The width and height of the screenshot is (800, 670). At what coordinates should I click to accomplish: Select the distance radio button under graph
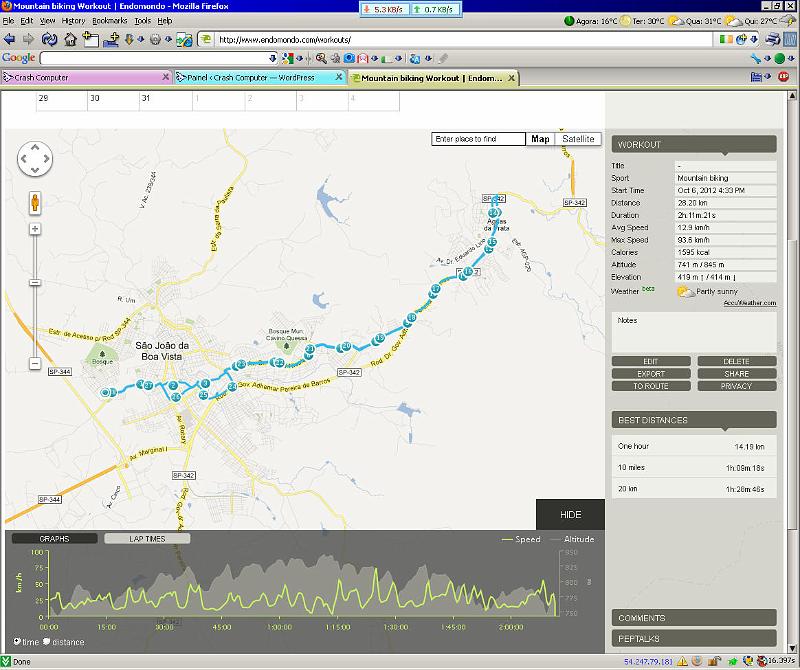pyautogui.click(x=46, y=641)
